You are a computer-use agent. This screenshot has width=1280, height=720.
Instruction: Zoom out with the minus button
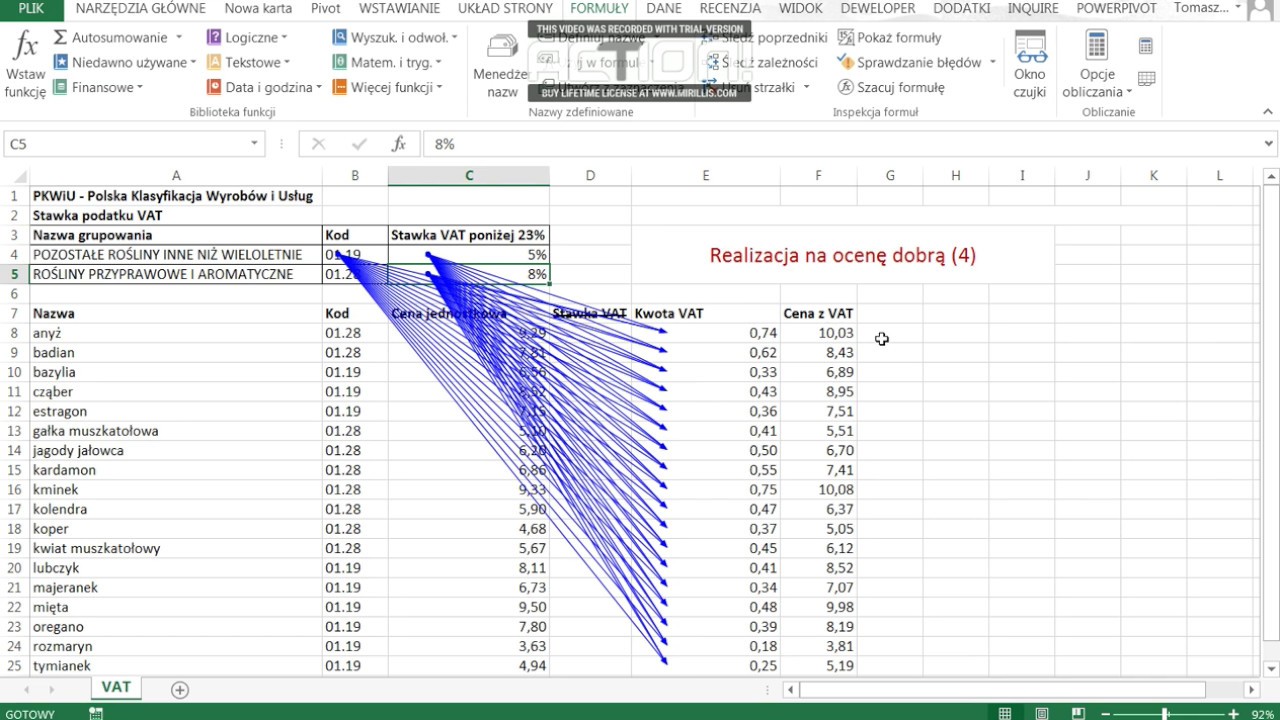point(1104,714)
